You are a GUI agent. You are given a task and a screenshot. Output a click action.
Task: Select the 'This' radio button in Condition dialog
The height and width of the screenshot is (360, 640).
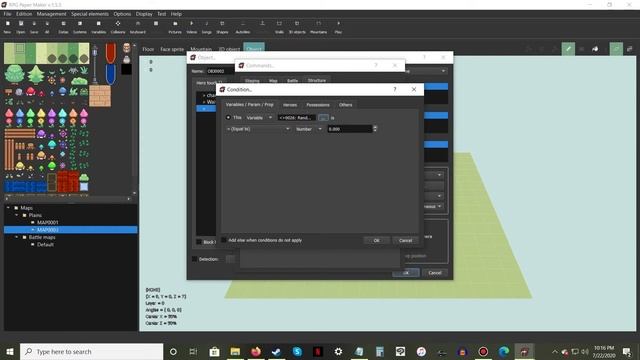(228, 118)
